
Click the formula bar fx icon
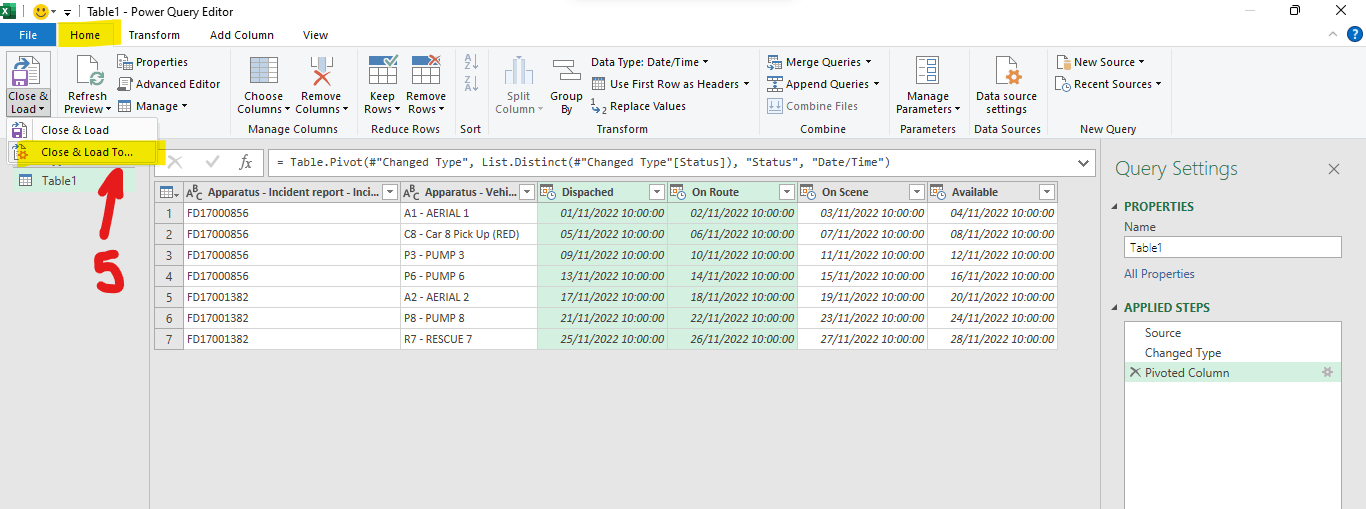245,162
